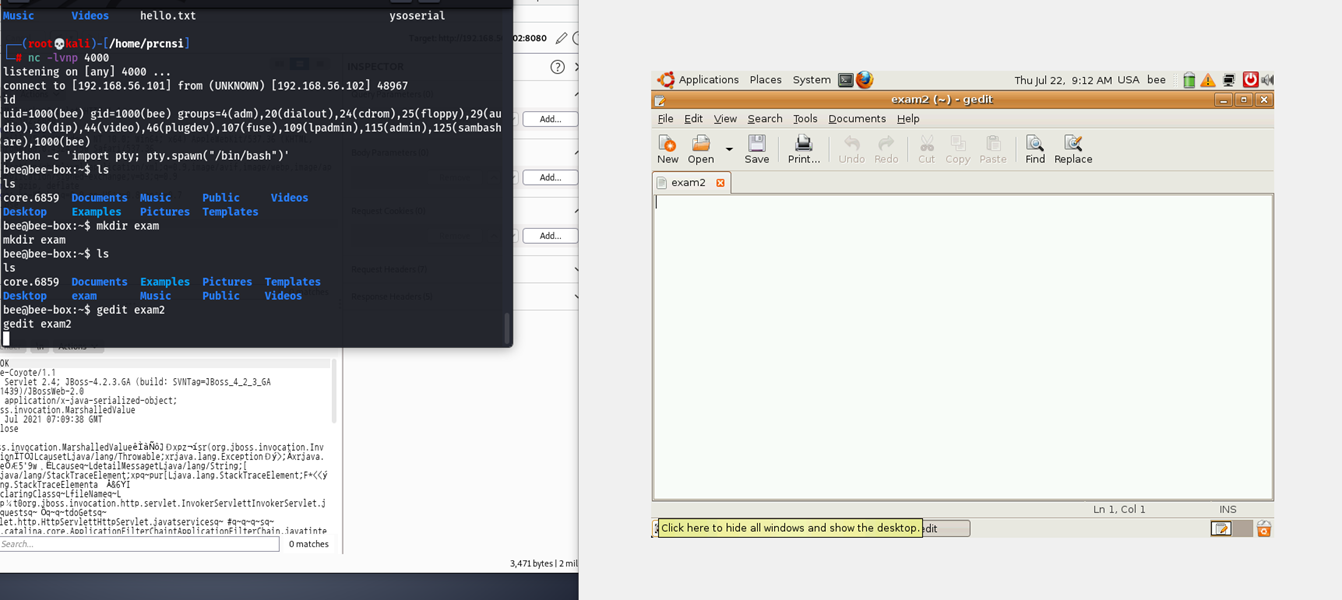The image size is (1342, 600).
Task: Click the ysoserial entry in terminal listing
Action: pos(417,16)
